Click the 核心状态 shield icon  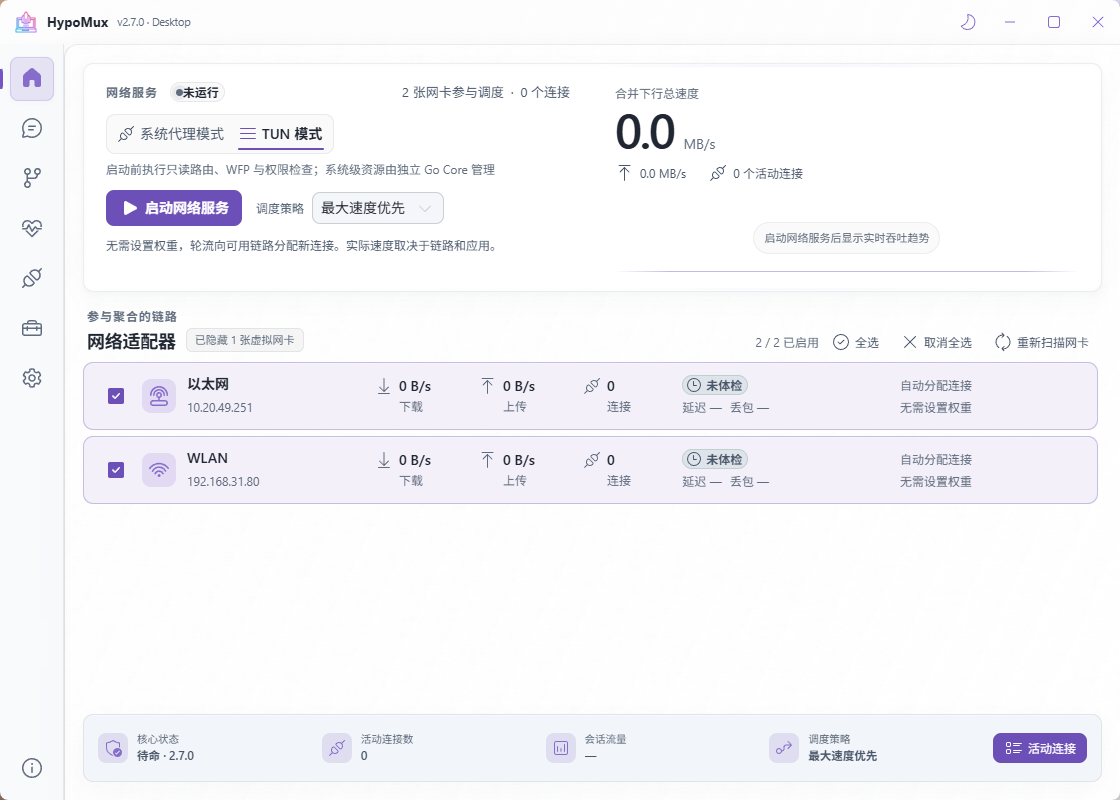(x=113, y=748)
